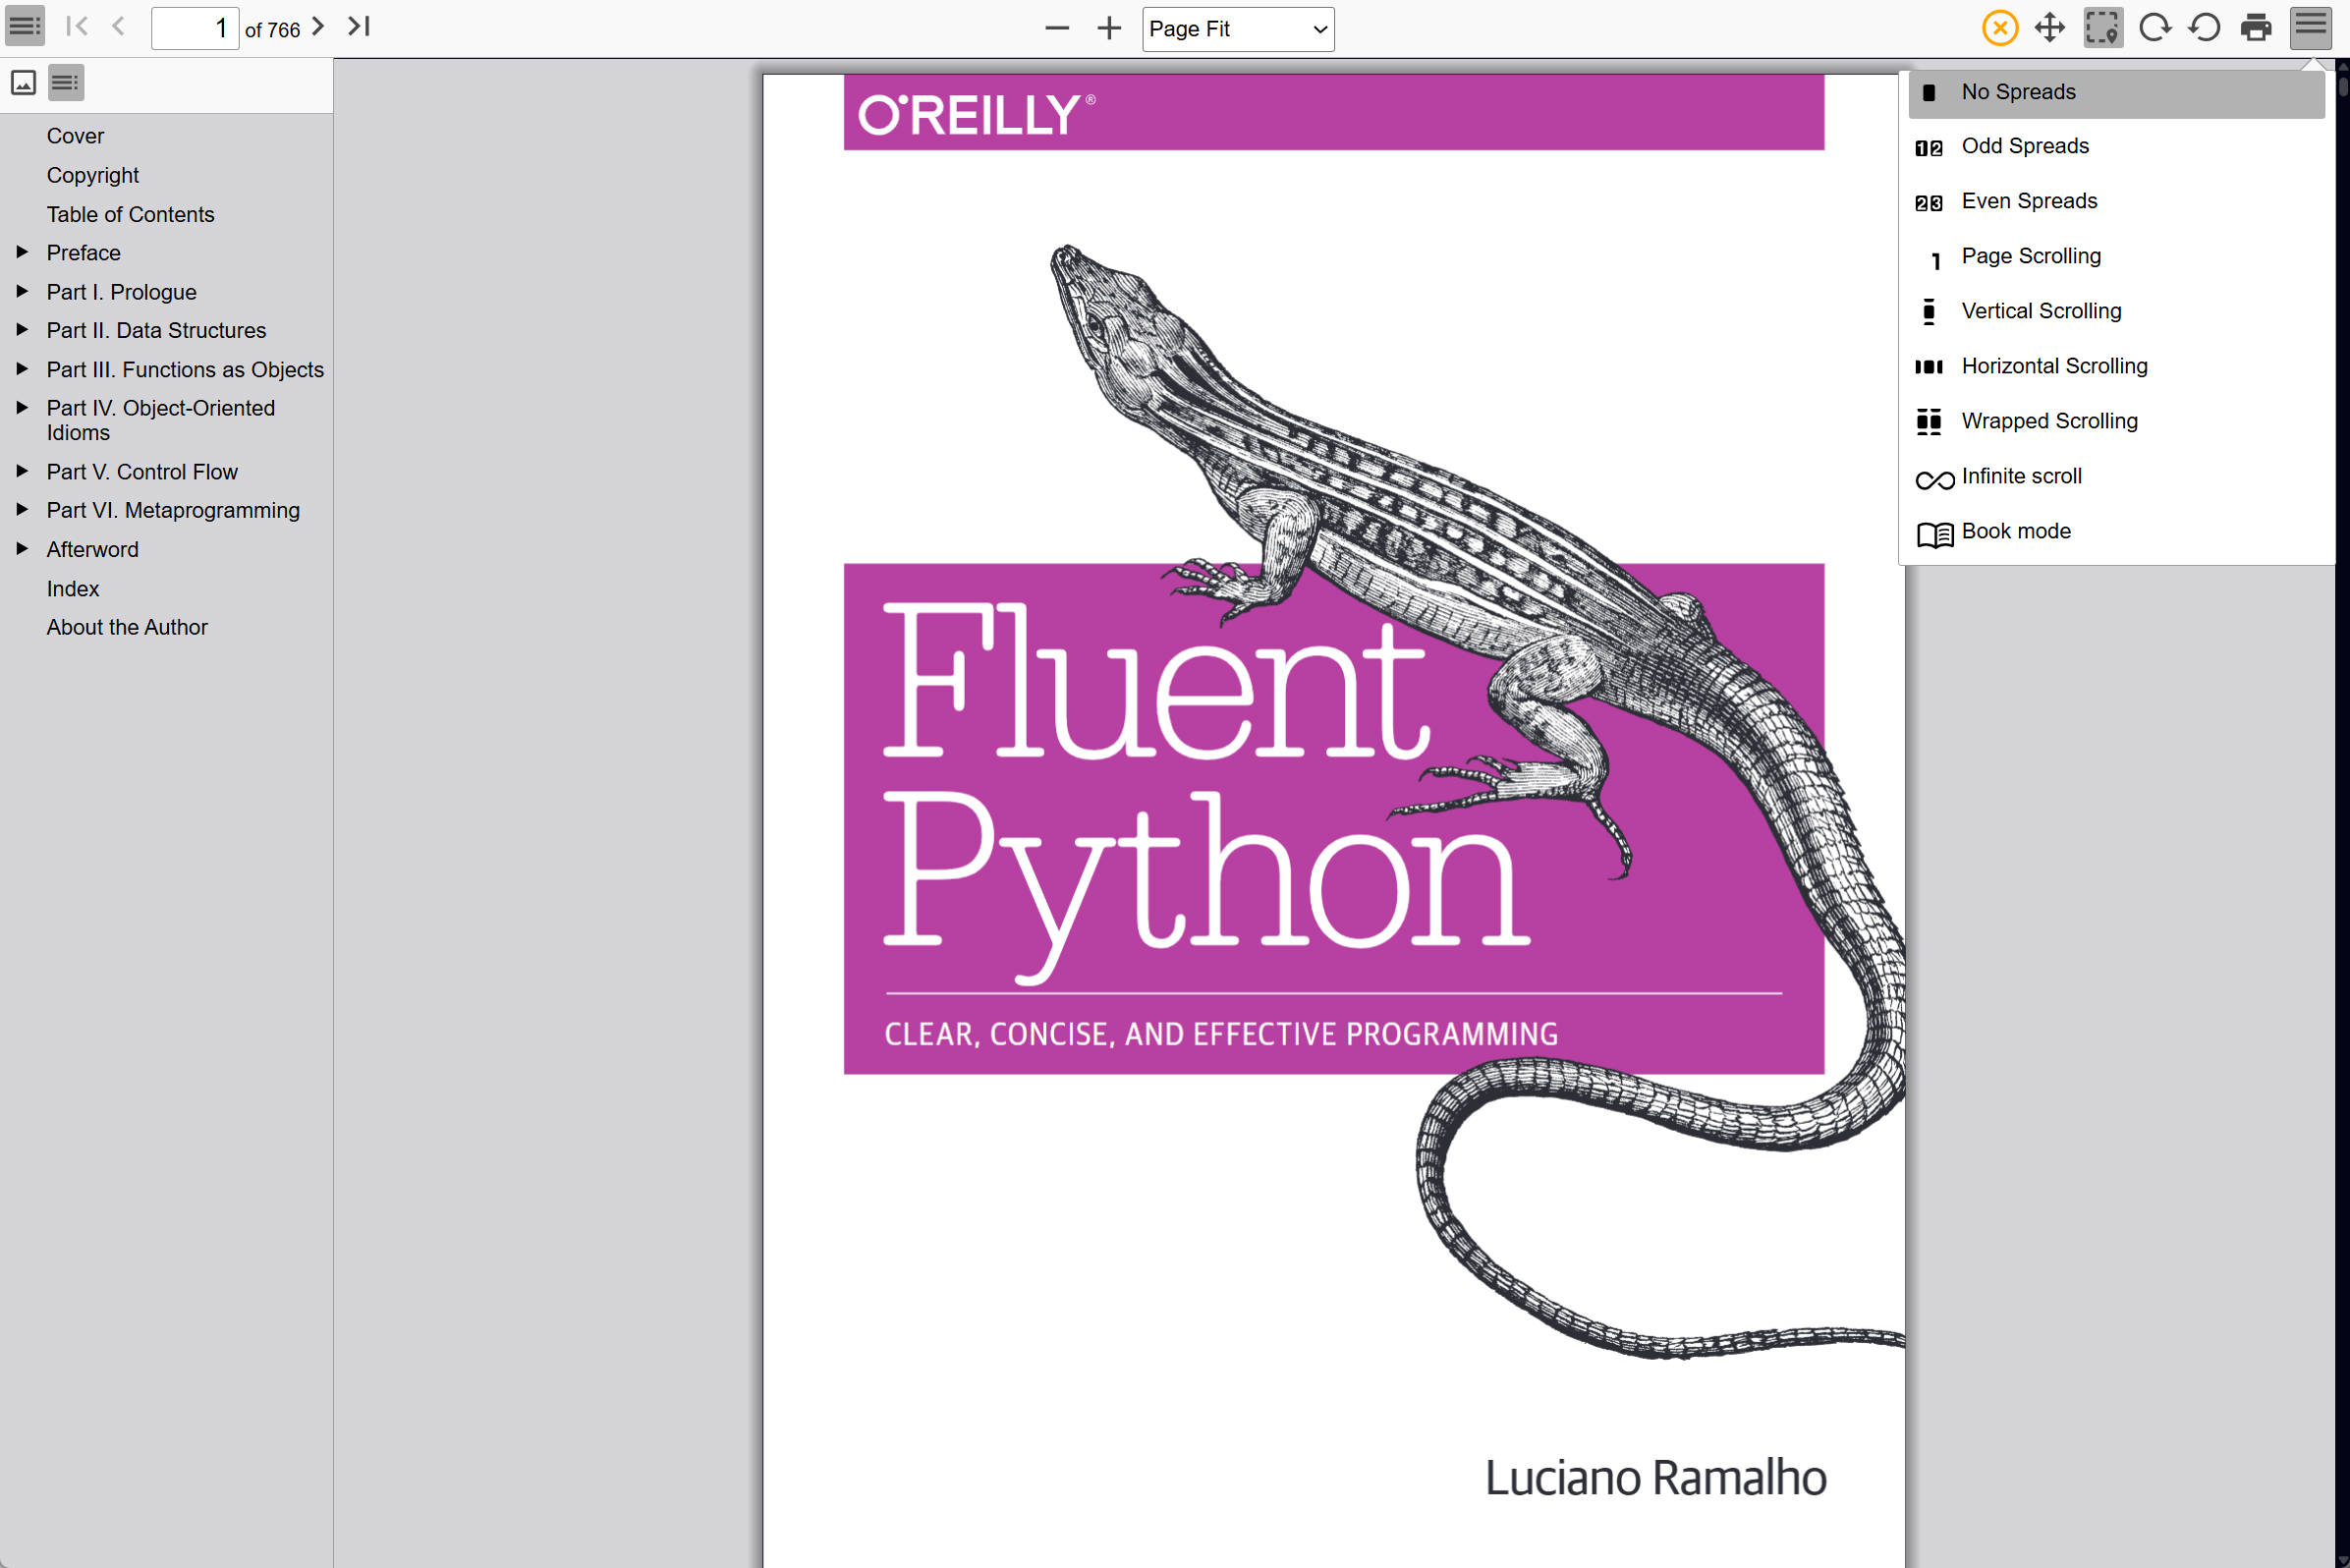
Task: Open the Table of Contents outline entry
Action: point(130,214)
